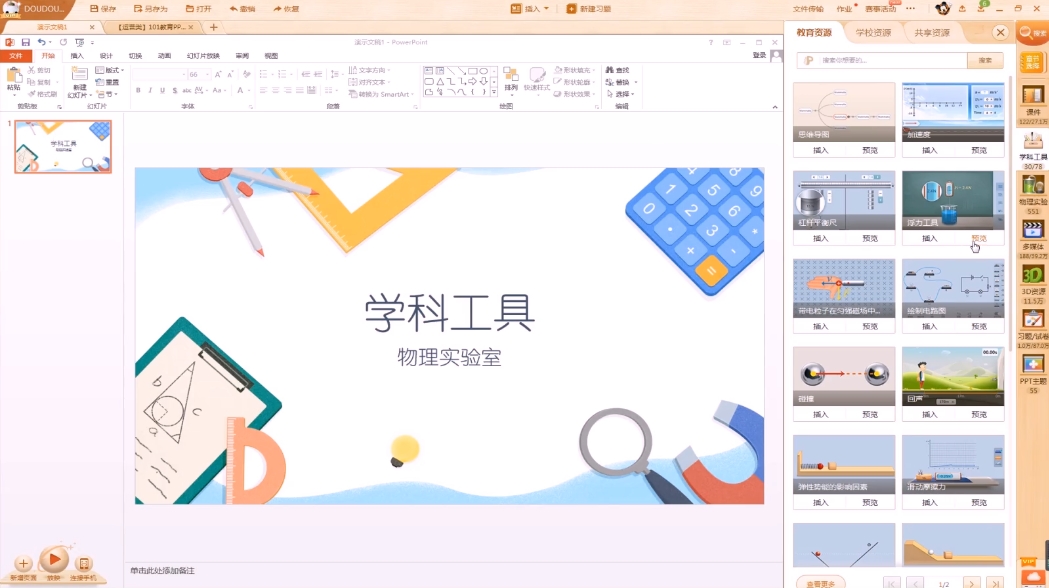Toggle italic formatting
Viewport: 1049px width, 588px height.
[150, 90]
